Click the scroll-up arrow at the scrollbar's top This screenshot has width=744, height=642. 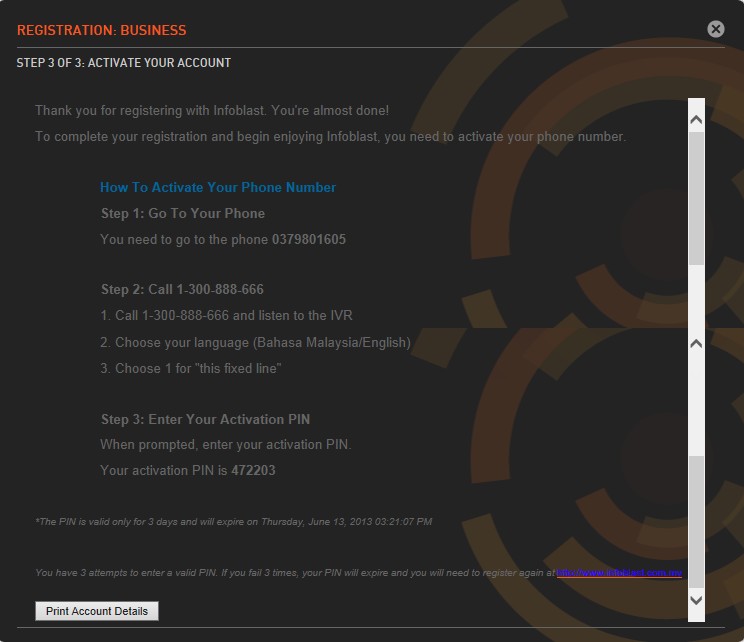[696, 120]
